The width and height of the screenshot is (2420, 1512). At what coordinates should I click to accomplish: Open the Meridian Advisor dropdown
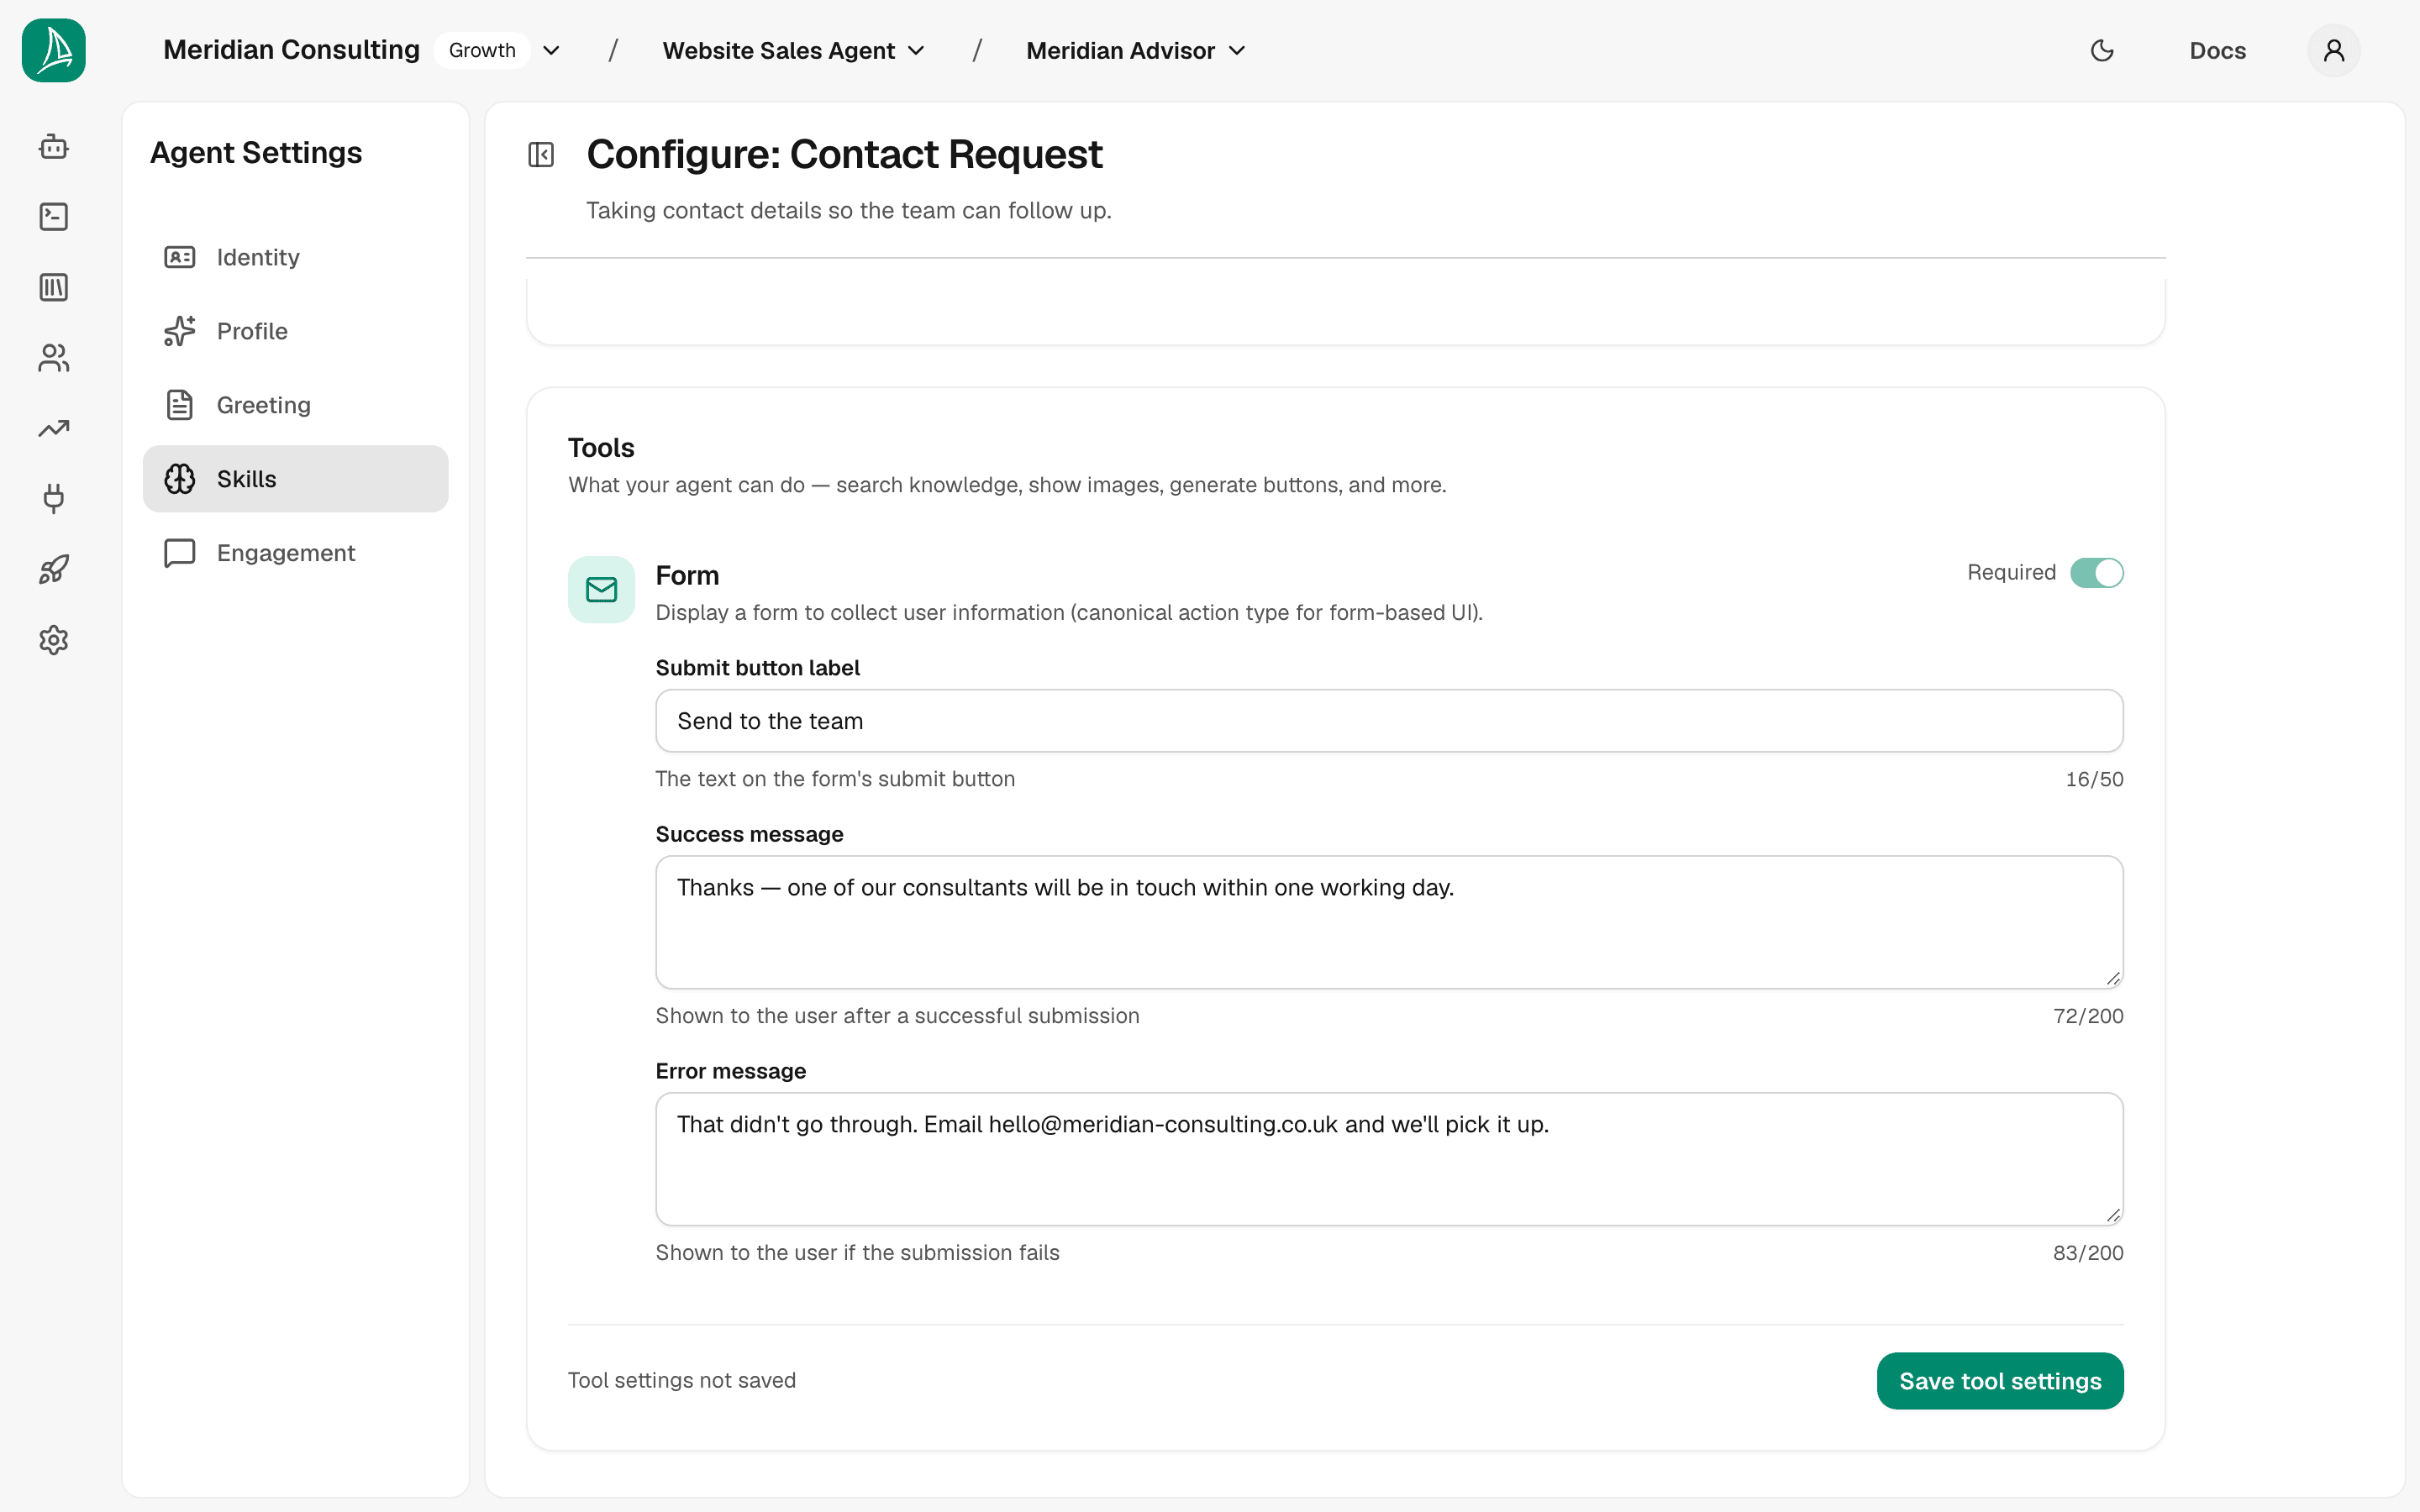[1136, 50]
